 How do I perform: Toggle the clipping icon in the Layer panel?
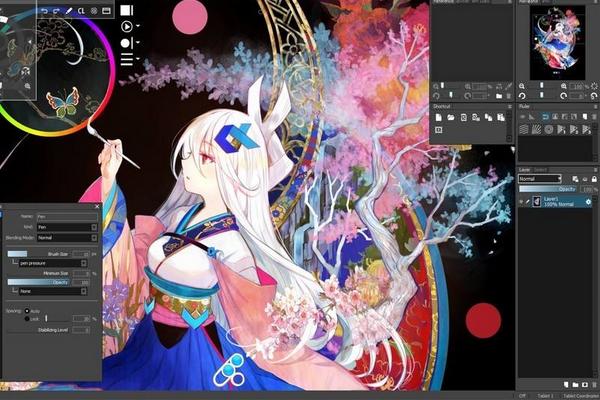(x=575, y=179)
